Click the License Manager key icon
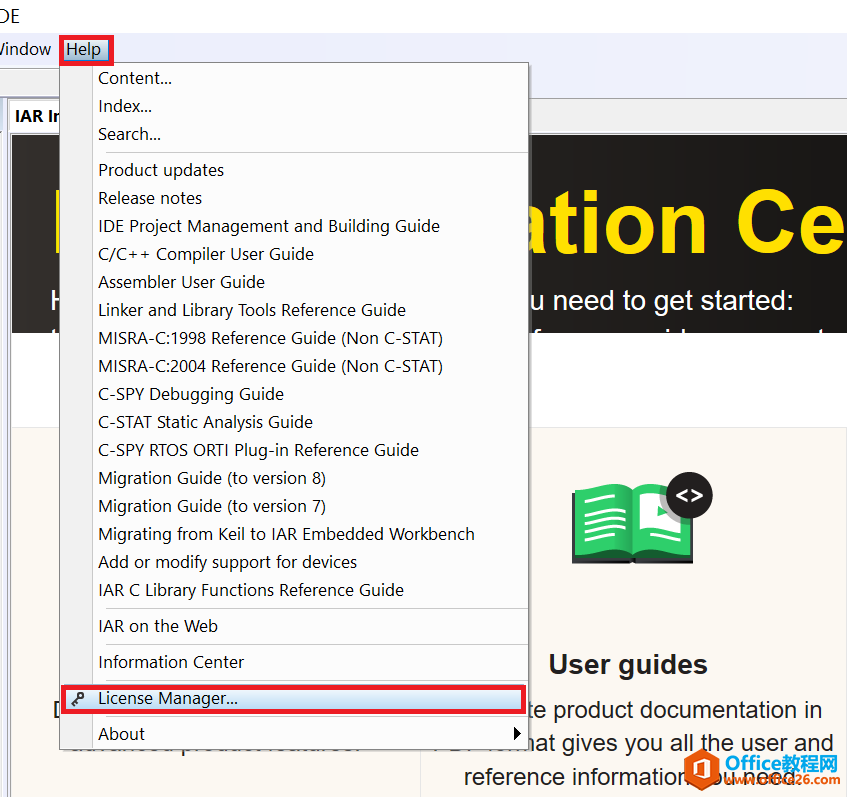 click(x=78, y=699)
